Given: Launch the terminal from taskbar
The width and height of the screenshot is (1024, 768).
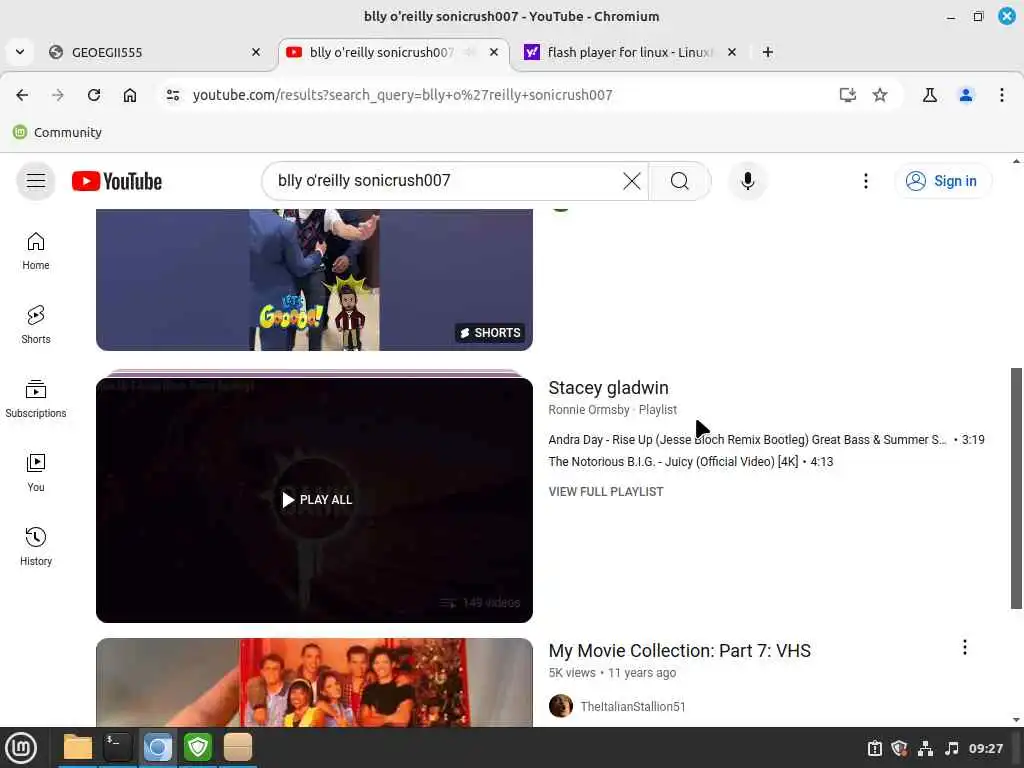Looking at the screenshot, I should (x=118, y=747).
